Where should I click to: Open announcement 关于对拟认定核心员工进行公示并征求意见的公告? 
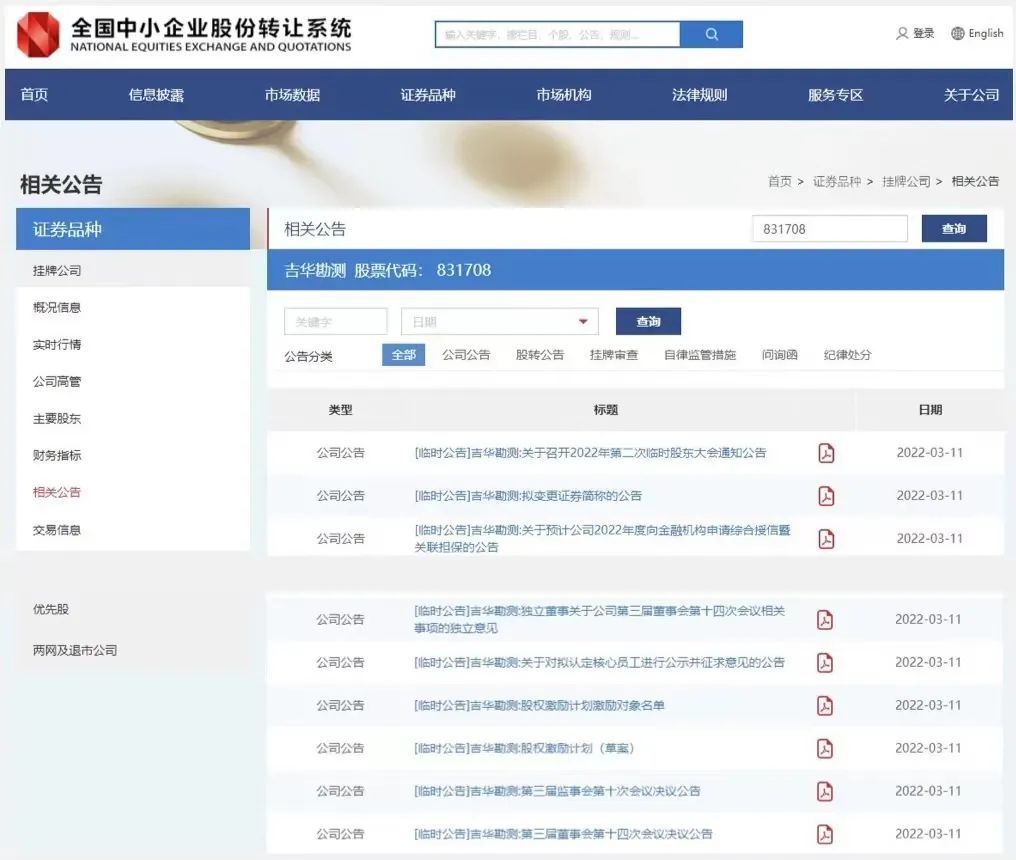[599, 662]
